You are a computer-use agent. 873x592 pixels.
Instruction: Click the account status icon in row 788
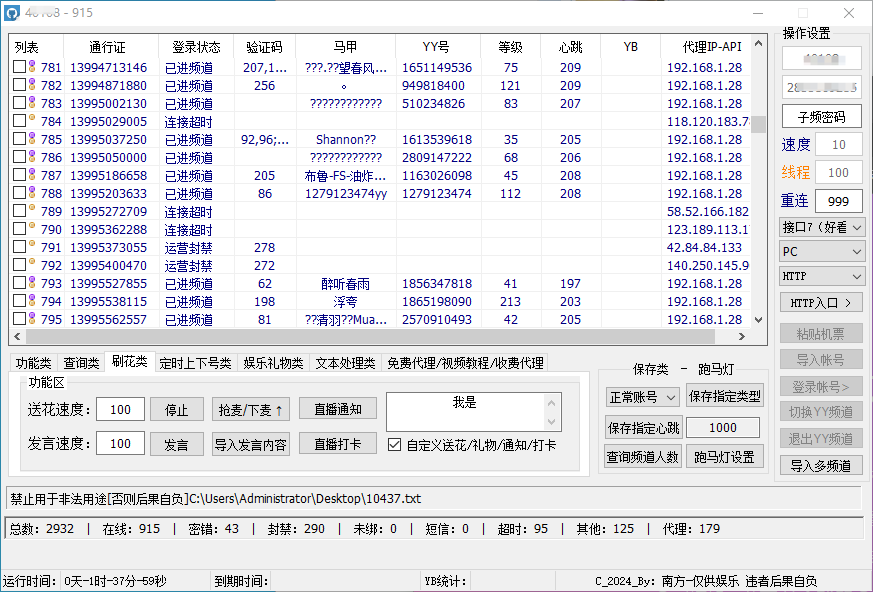[32, 193]
